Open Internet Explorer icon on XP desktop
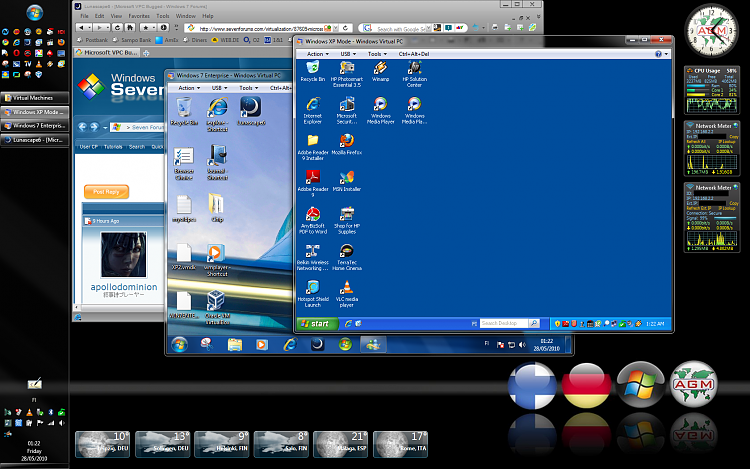The height and width of the screenshot is (469, 750). (312, 111)
